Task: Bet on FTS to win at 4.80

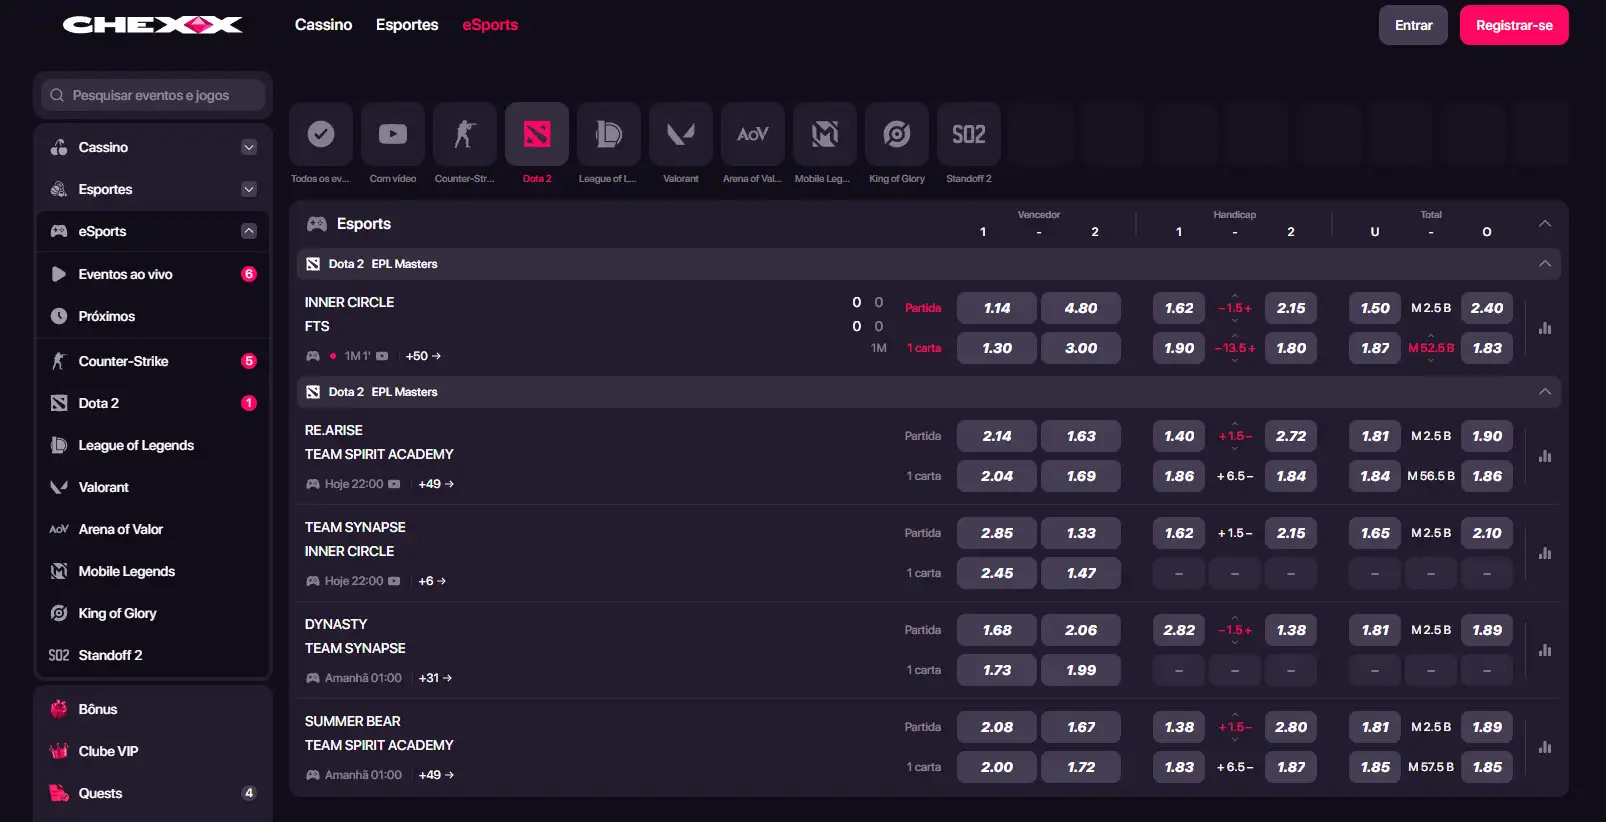Action: [x=1081, y=308]
